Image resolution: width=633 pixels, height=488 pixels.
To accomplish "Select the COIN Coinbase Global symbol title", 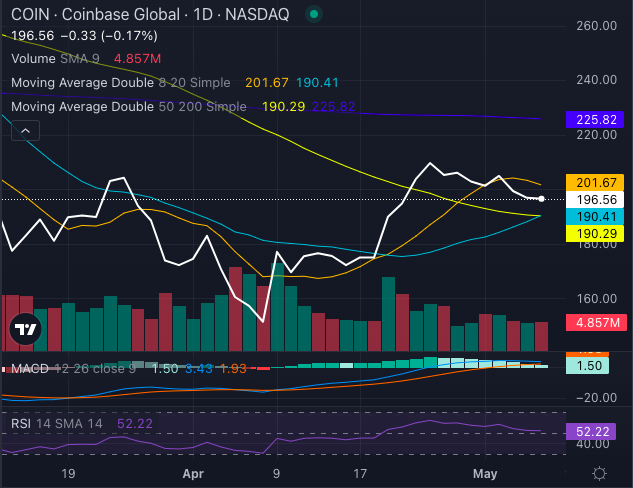I will tap(150, 15).
